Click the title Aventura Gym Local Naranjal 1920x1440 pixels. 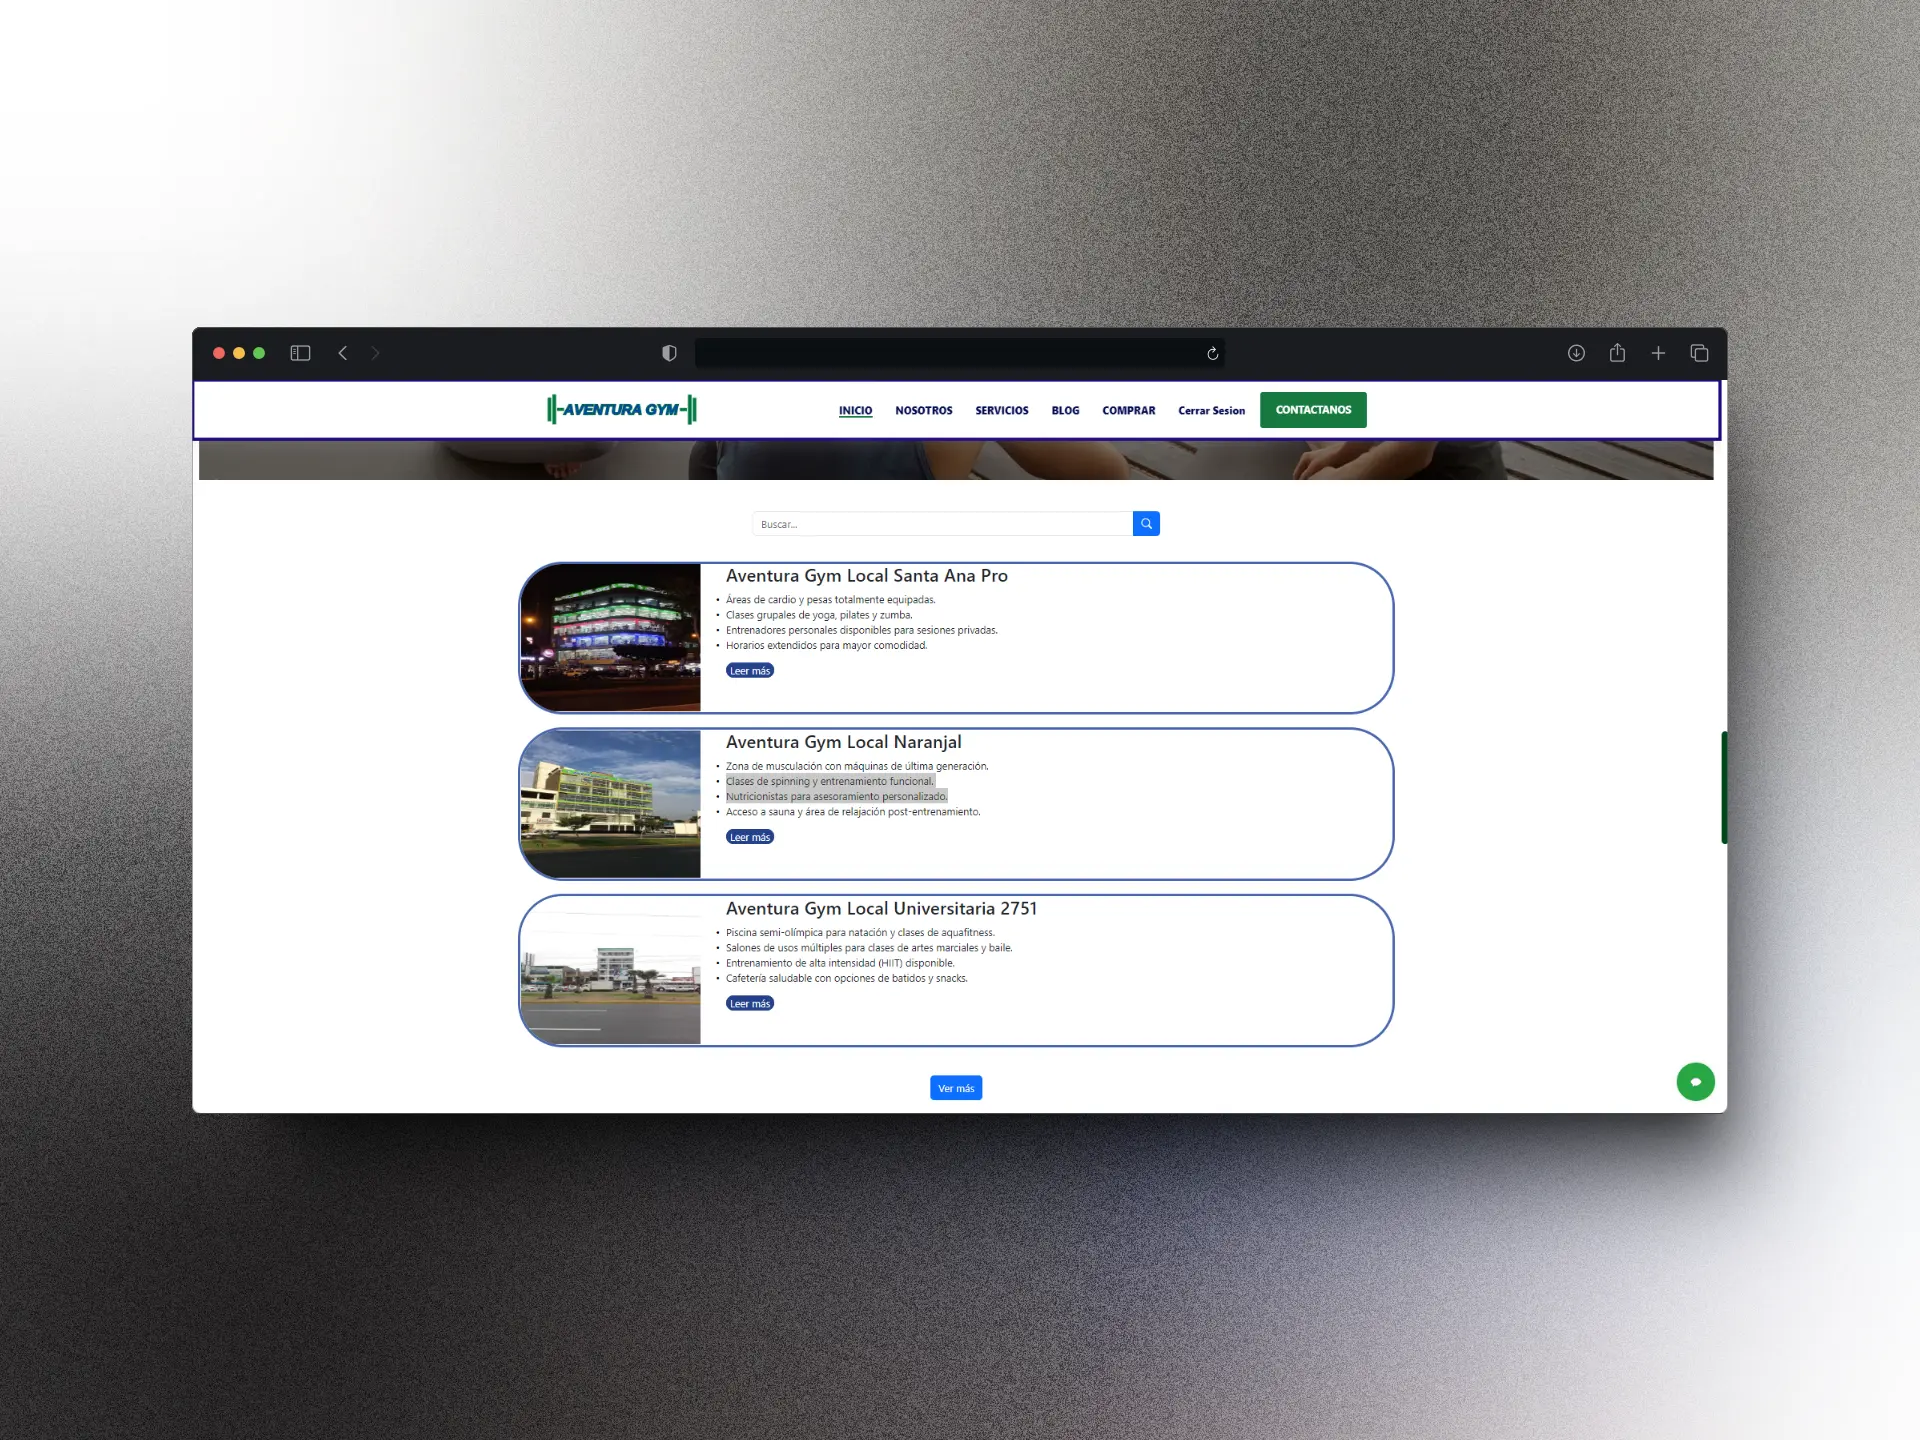(843, 742)
